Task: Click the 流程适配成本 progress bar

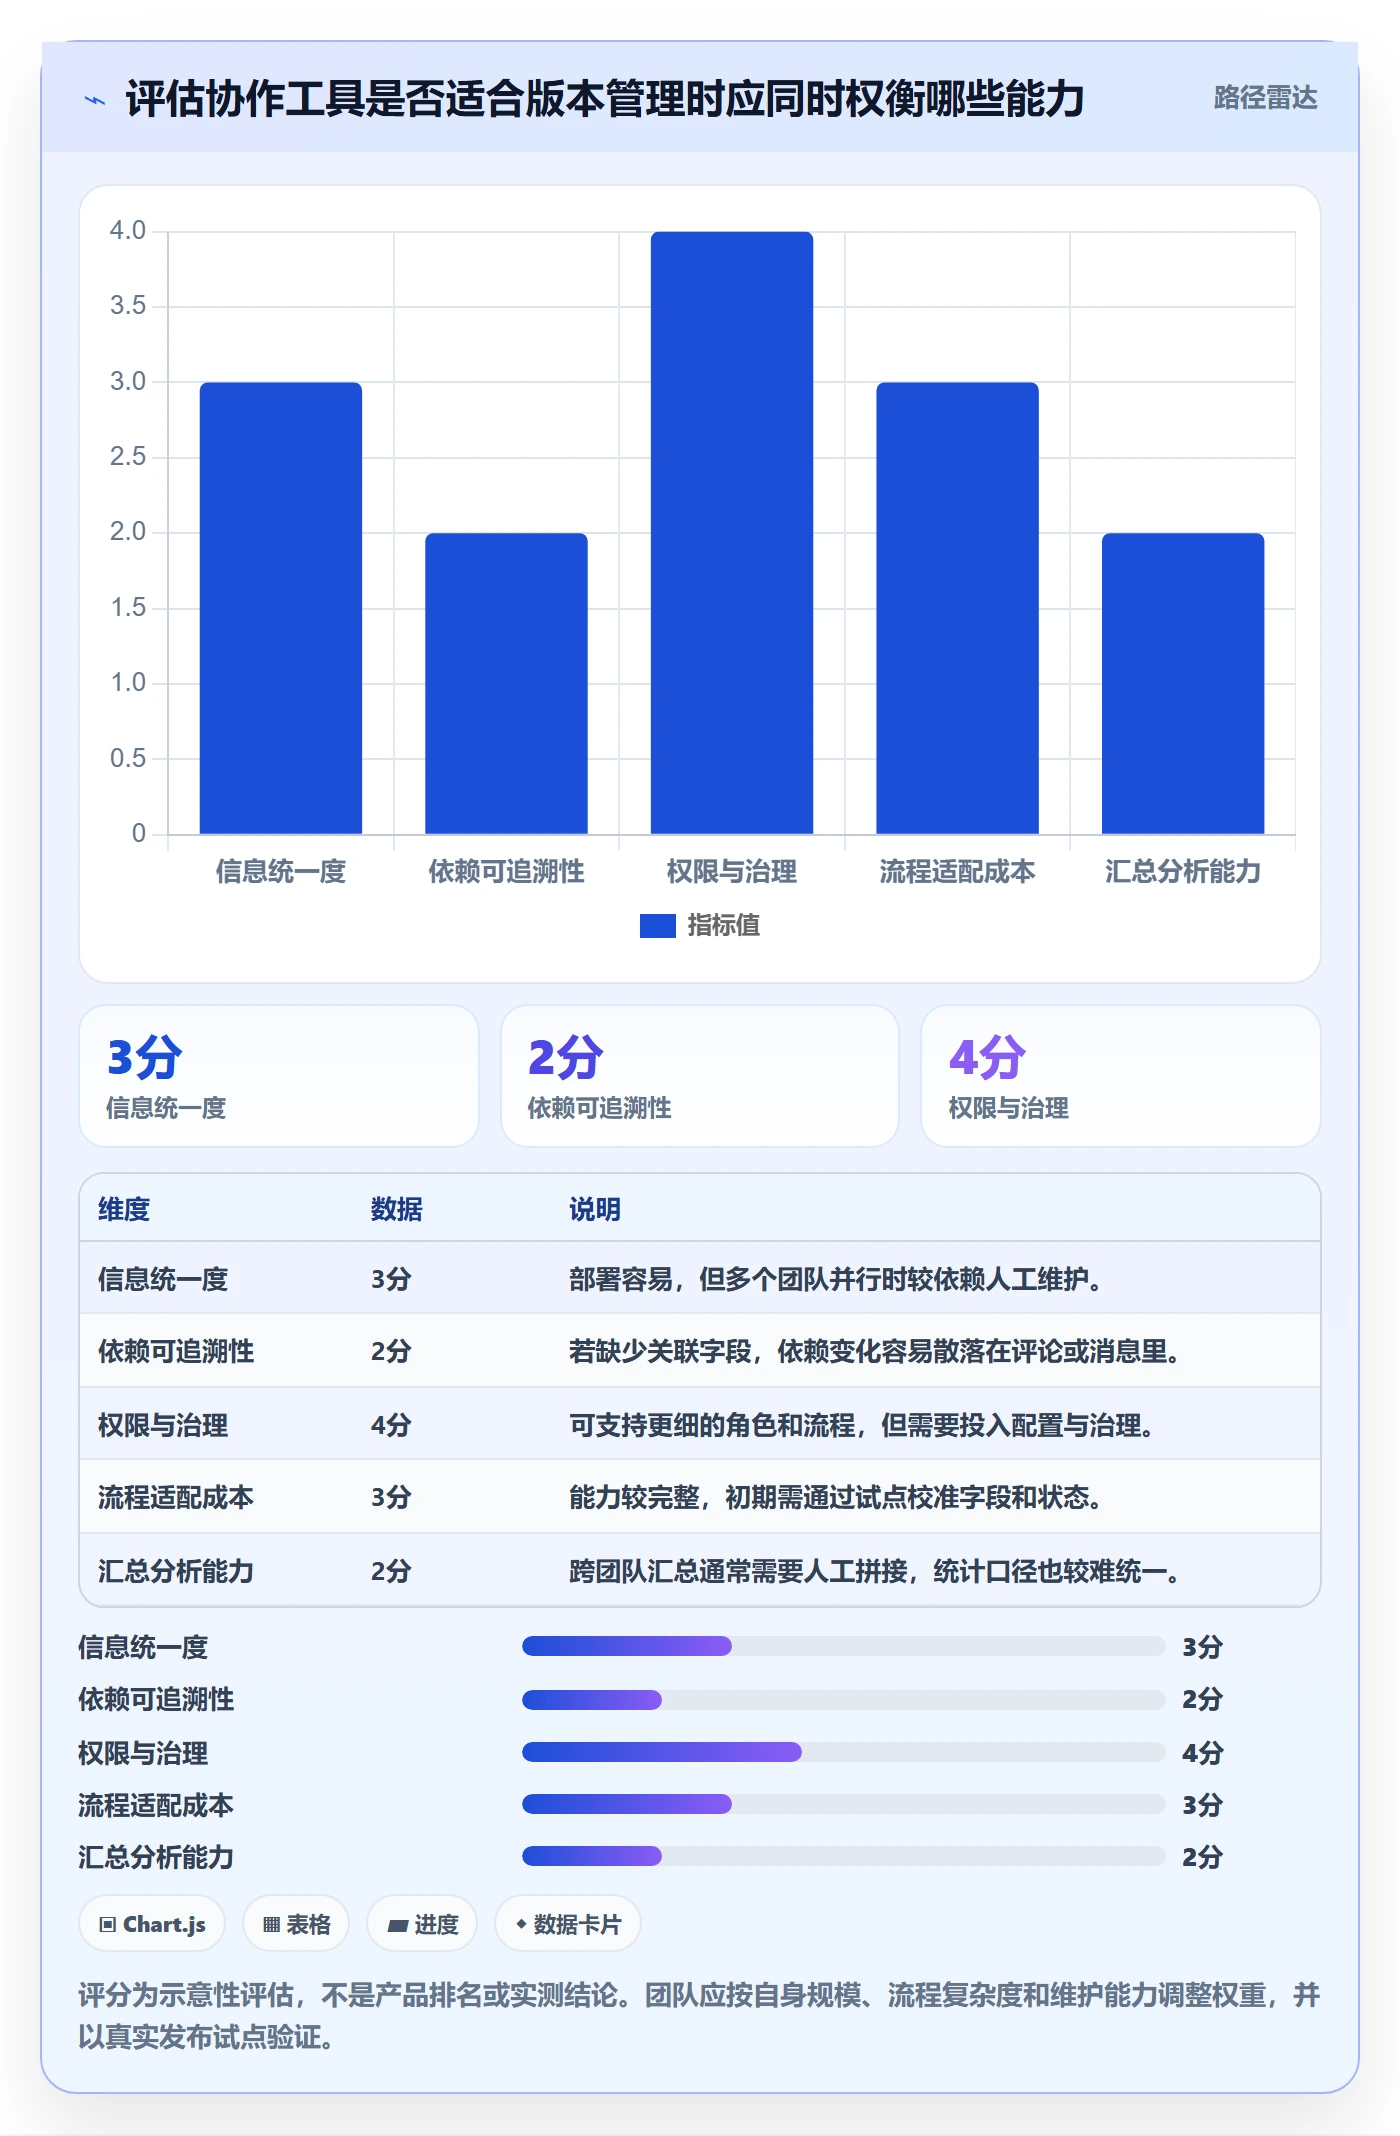Action: [x=843, y=1804]
